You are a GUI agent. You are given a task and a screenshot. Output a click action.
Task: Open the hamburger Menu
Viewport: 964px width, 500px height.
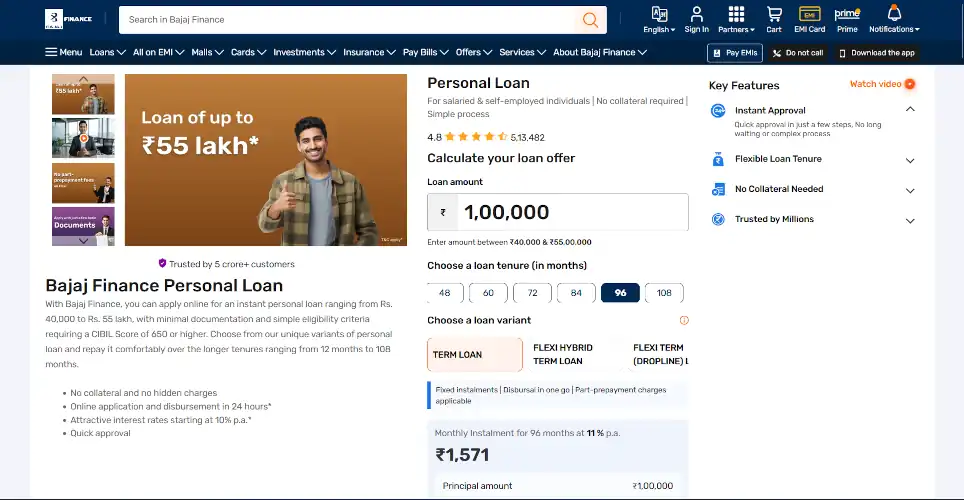(x=63, y=52)
